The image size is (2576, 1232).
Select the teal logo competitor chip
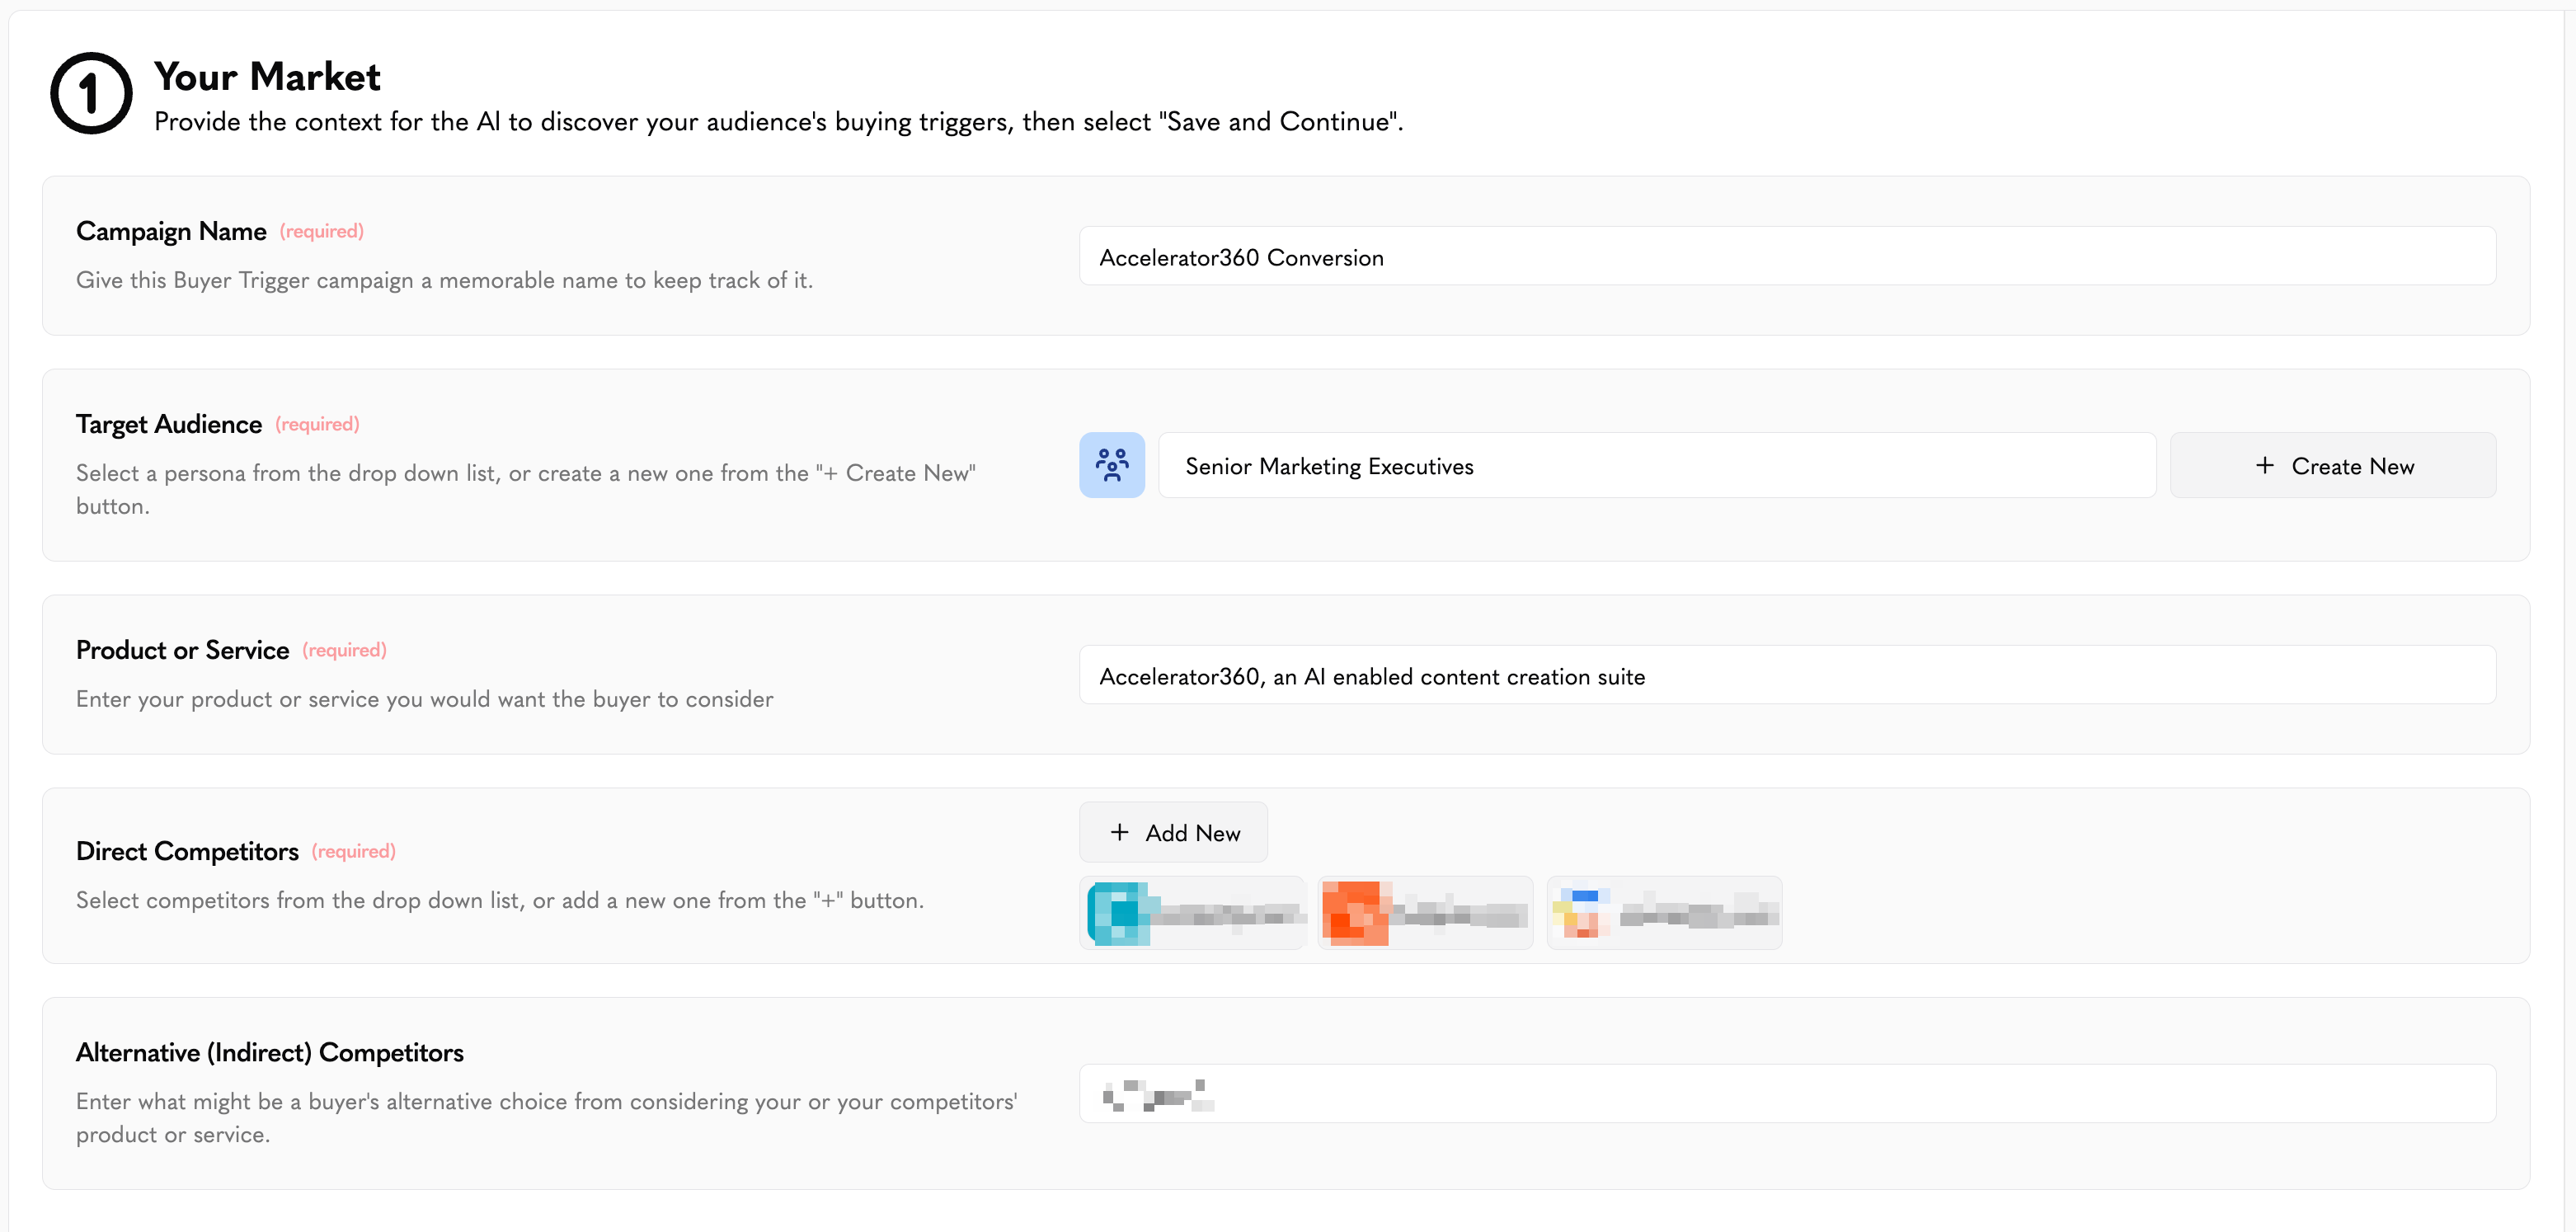[x=1192, y=913]
